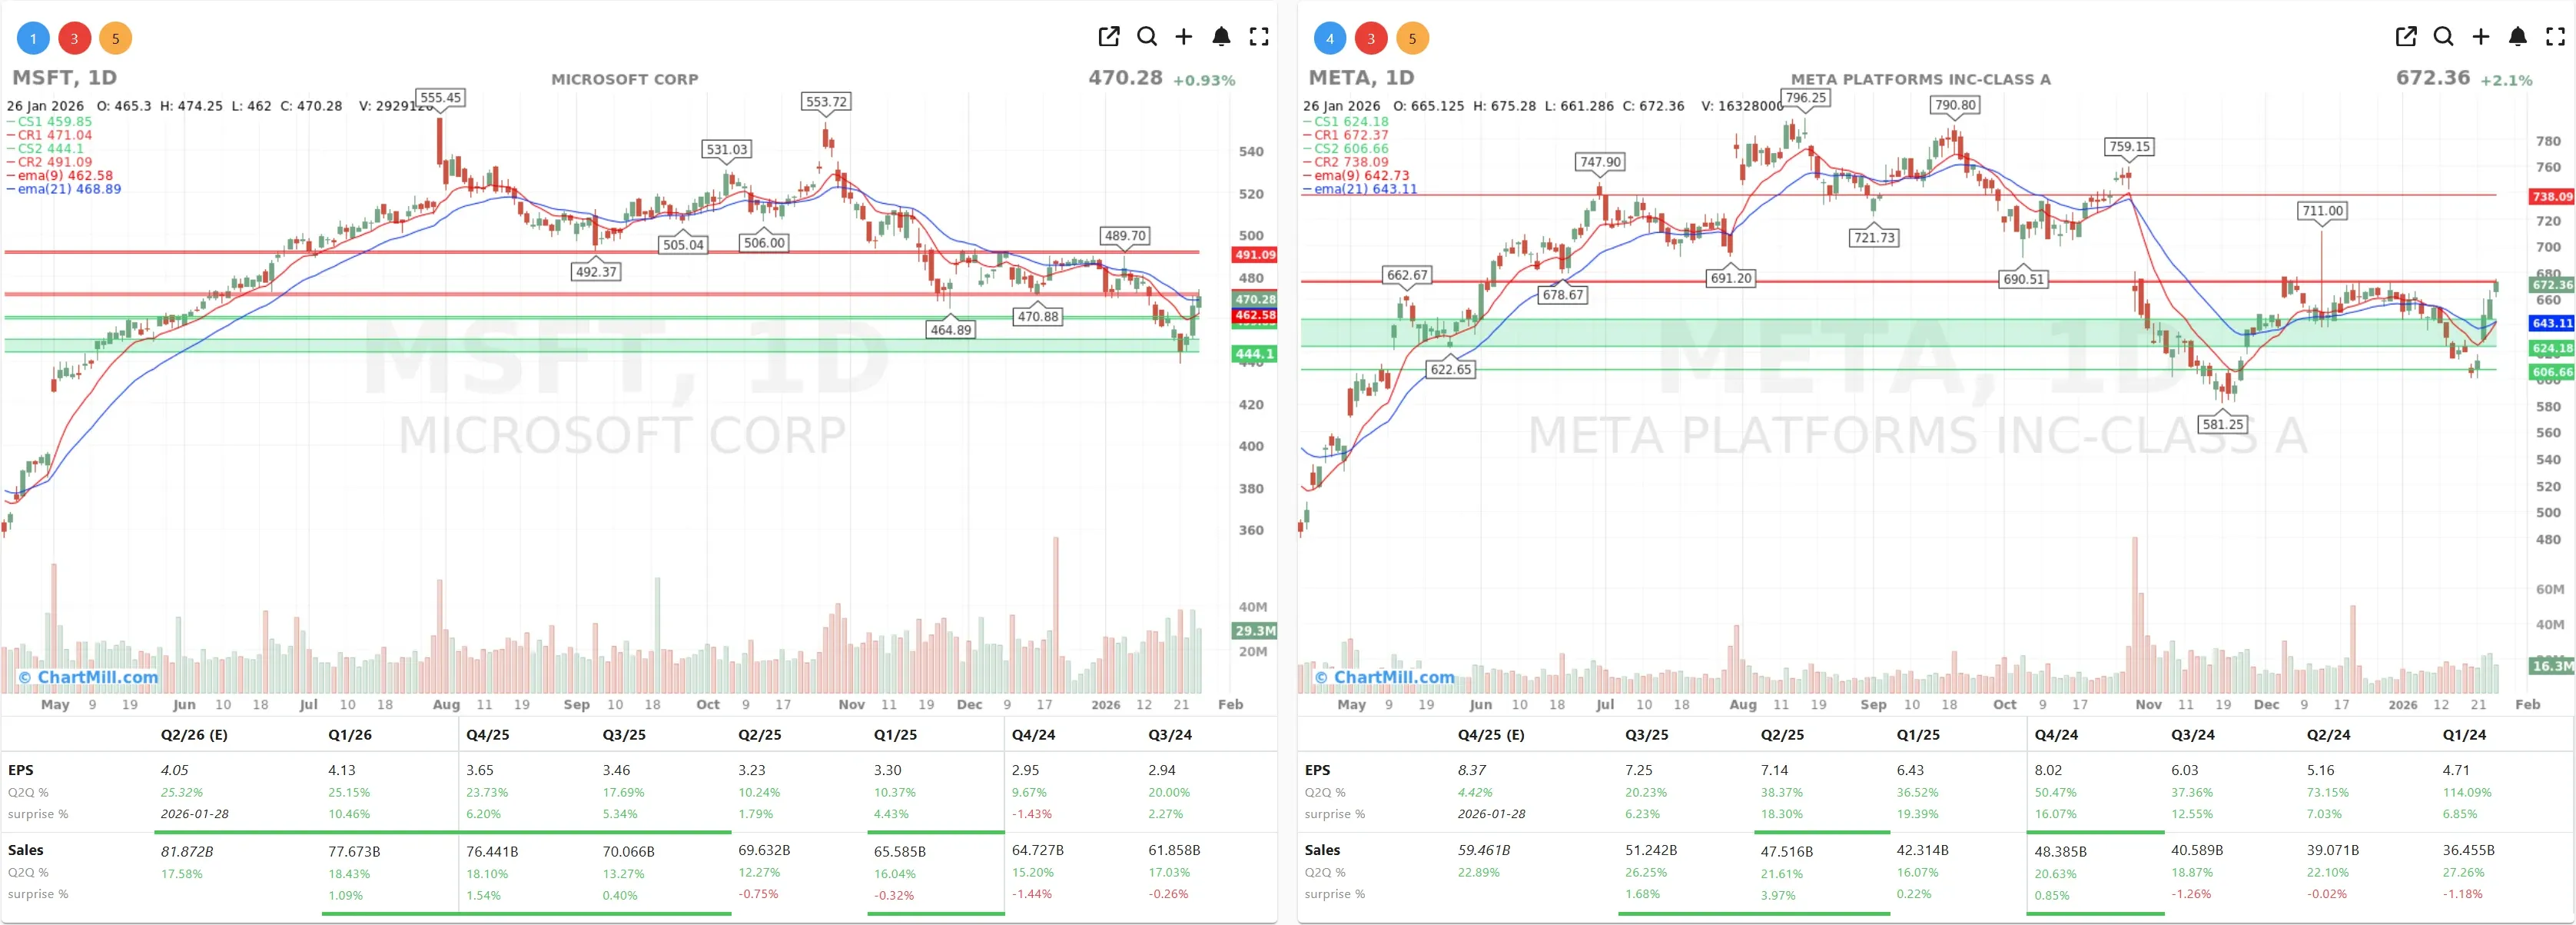The image size is (2576, 925).
Task: Click the 553.72 price marker on the MSFT chart
Action: [826, 101]
